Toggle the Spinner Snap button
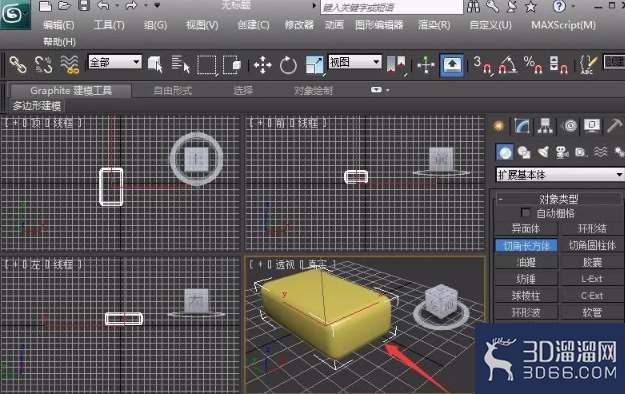Viewport: 625px width, 394px height. (558, 65)
